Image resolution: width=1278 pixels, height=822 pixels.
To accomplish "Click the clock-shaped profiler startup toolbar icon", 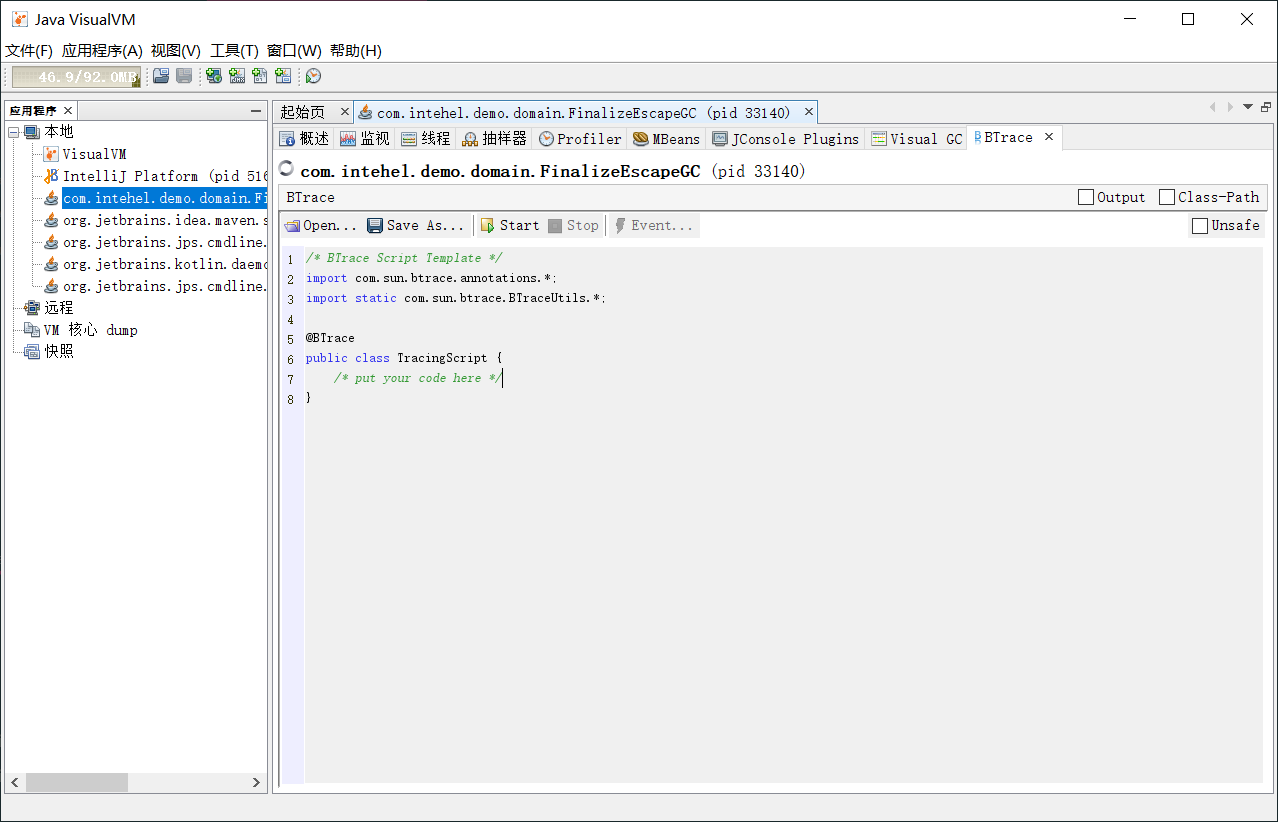I will [313, 76].
